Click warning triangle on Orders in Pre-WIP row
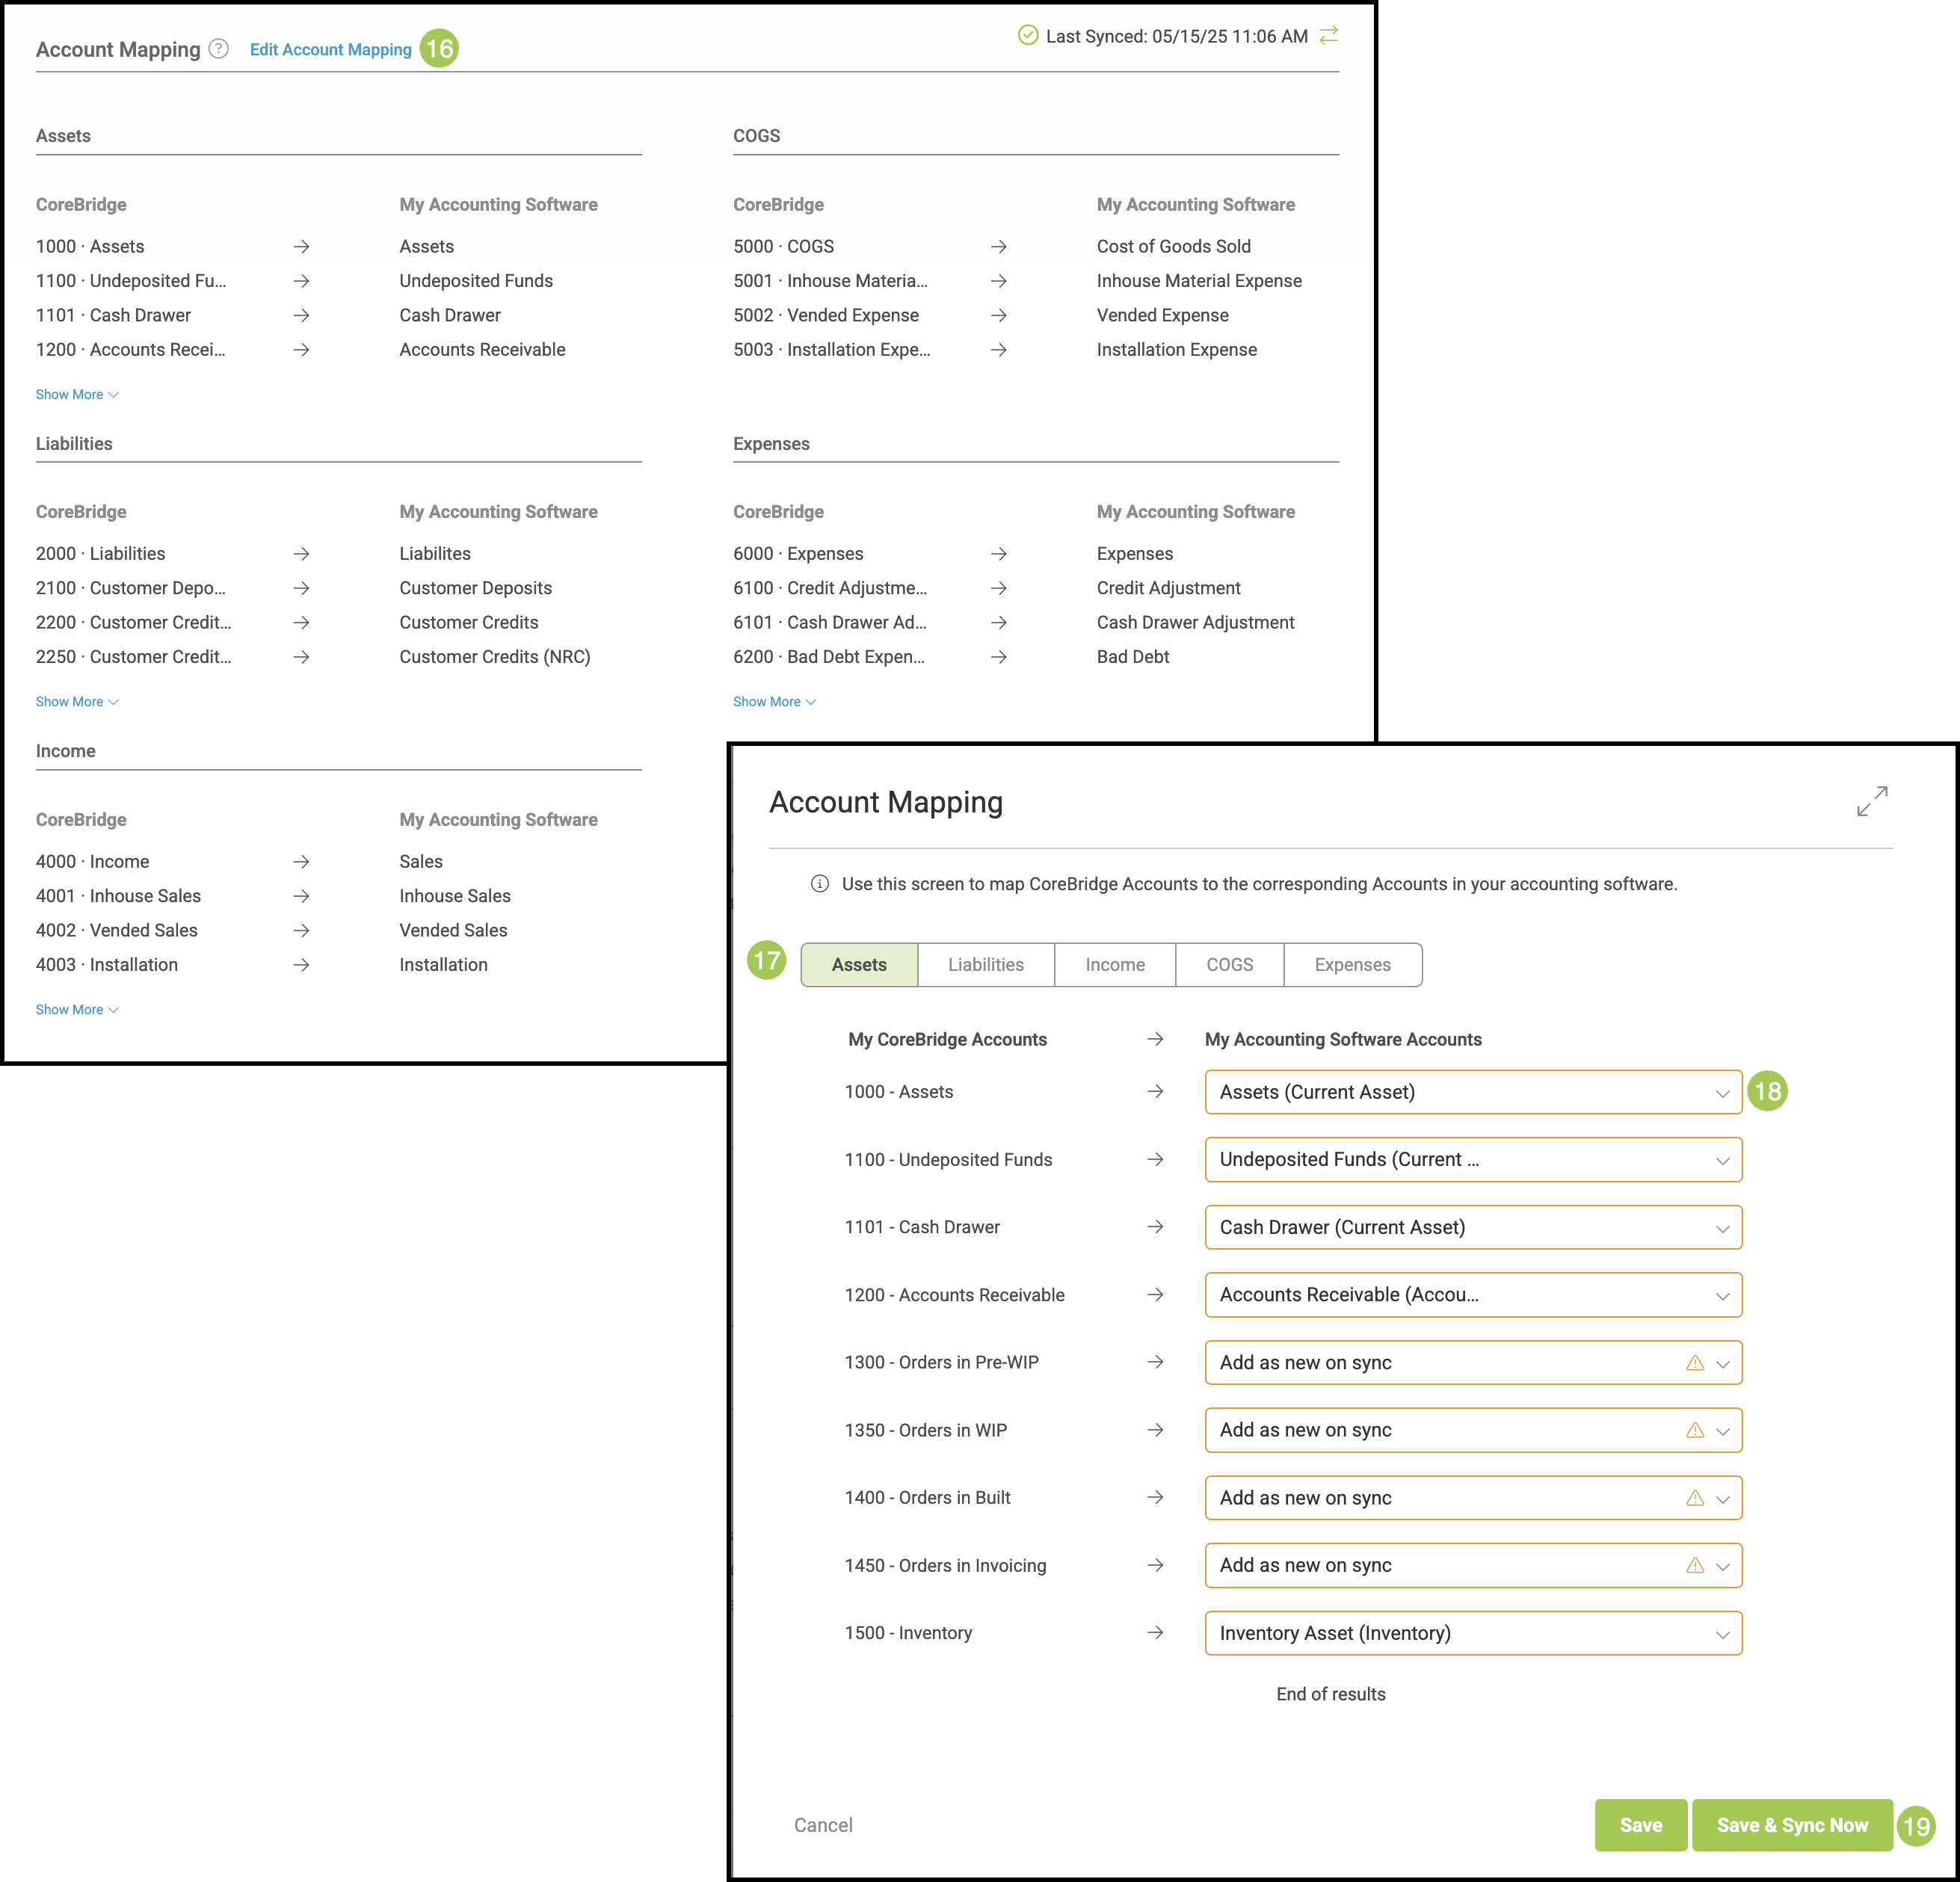Image resolution: width=1960 pixels, height=1882 pixels. (1695, 1363)
